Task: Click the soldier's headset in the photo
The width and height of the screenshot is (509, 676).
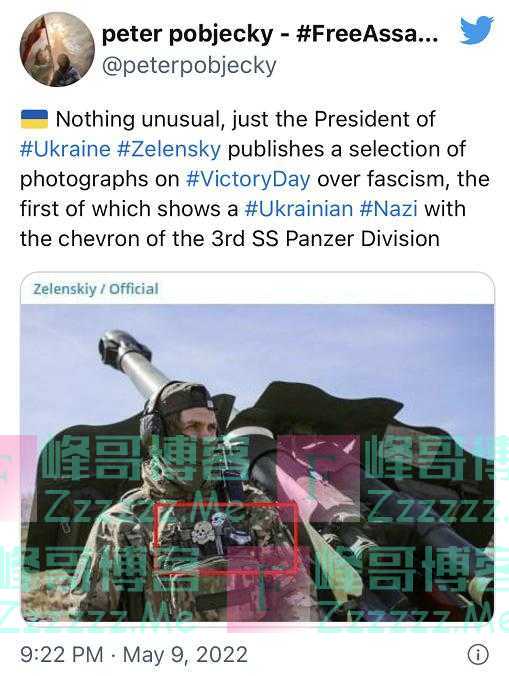Action: pos(152,418)
